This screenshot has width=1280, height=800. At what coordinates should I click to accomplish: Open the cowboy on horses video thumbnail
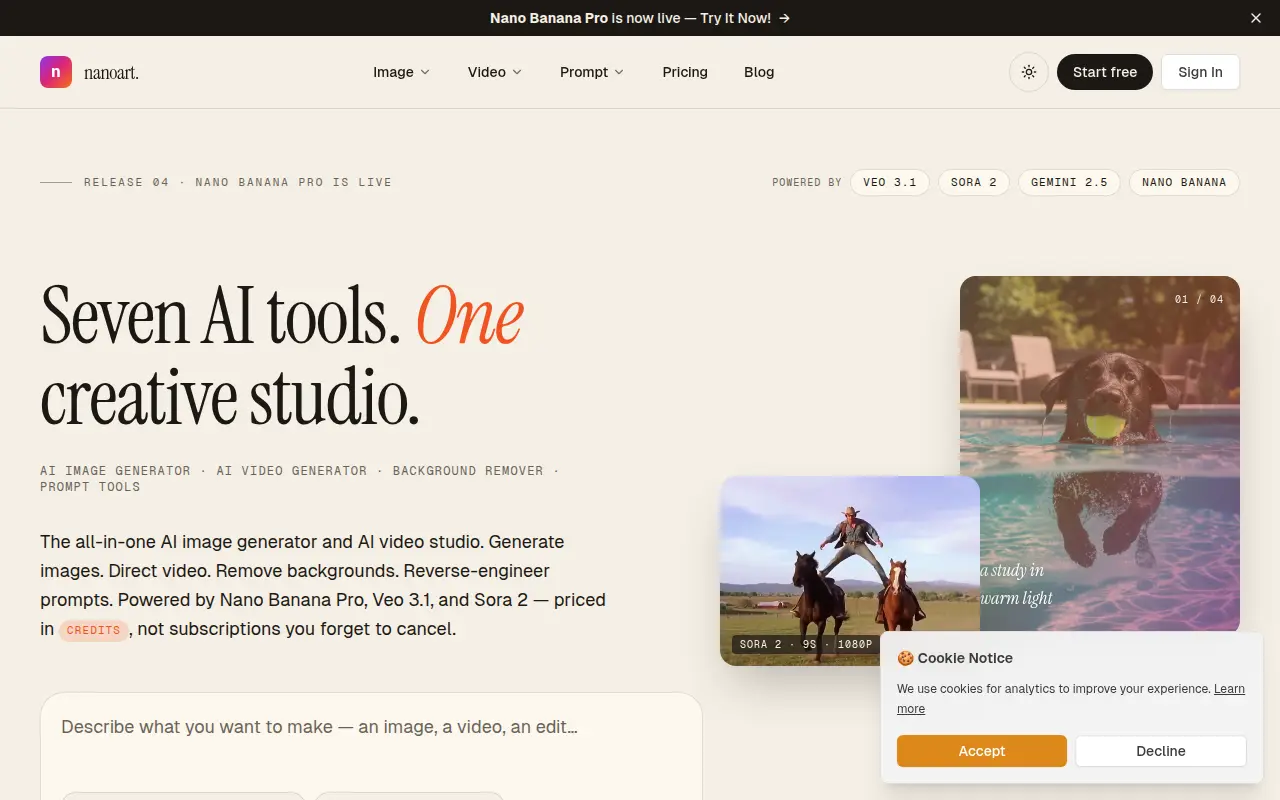point(850,570)
